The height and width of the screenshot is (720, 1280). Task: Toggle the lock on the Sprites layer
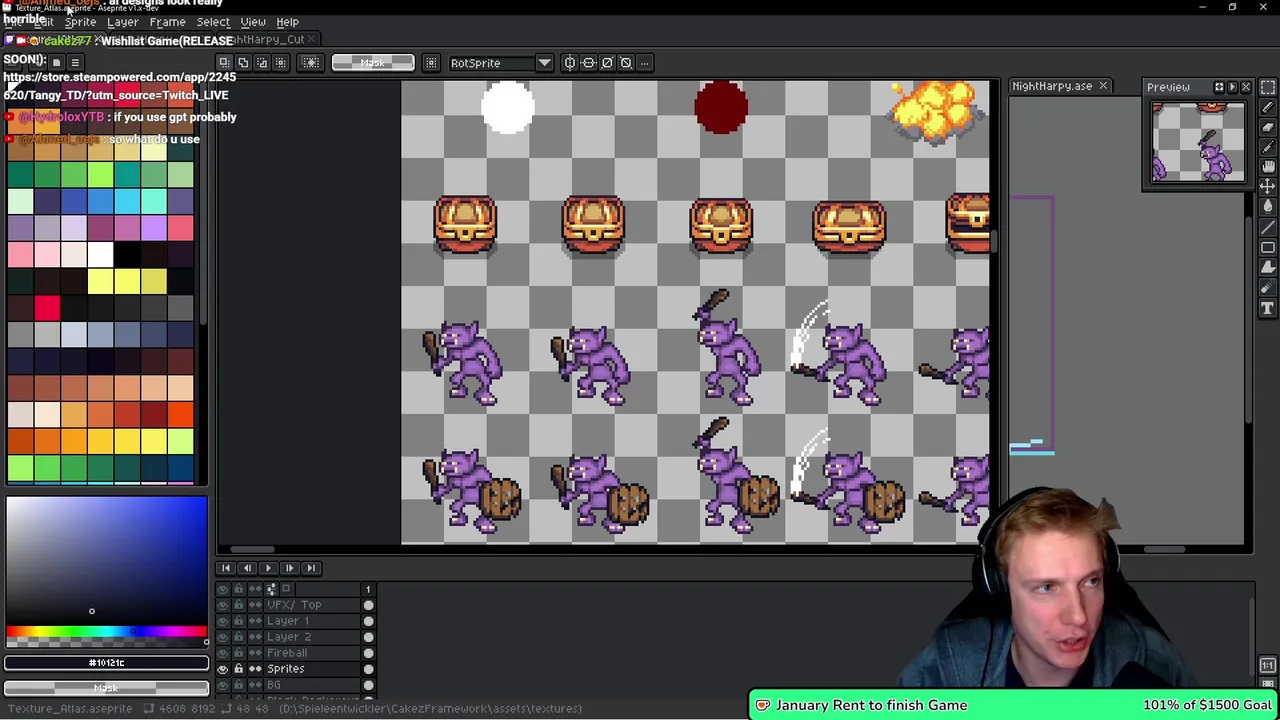(238, 669)
